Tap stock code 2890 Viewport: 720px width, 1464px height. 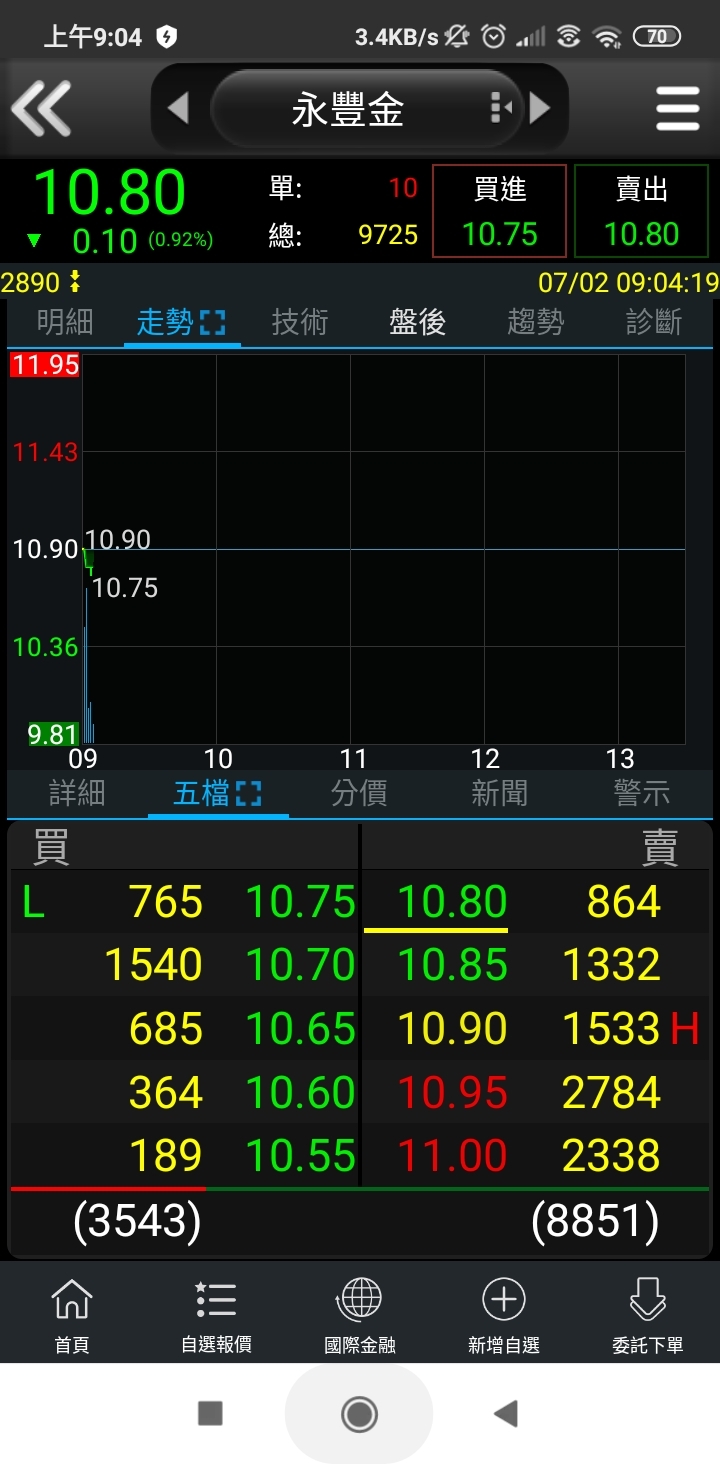click(x=31, y=283)
